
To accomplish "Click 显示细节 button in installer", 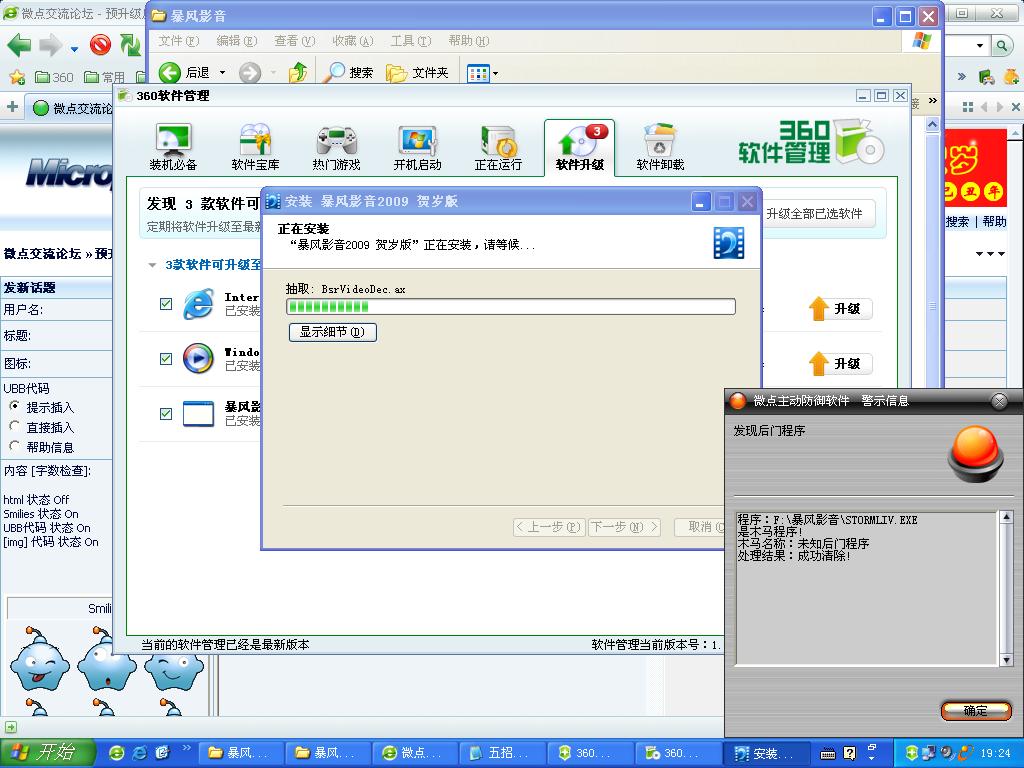I will pyautogui.click(x=332, y=332).
